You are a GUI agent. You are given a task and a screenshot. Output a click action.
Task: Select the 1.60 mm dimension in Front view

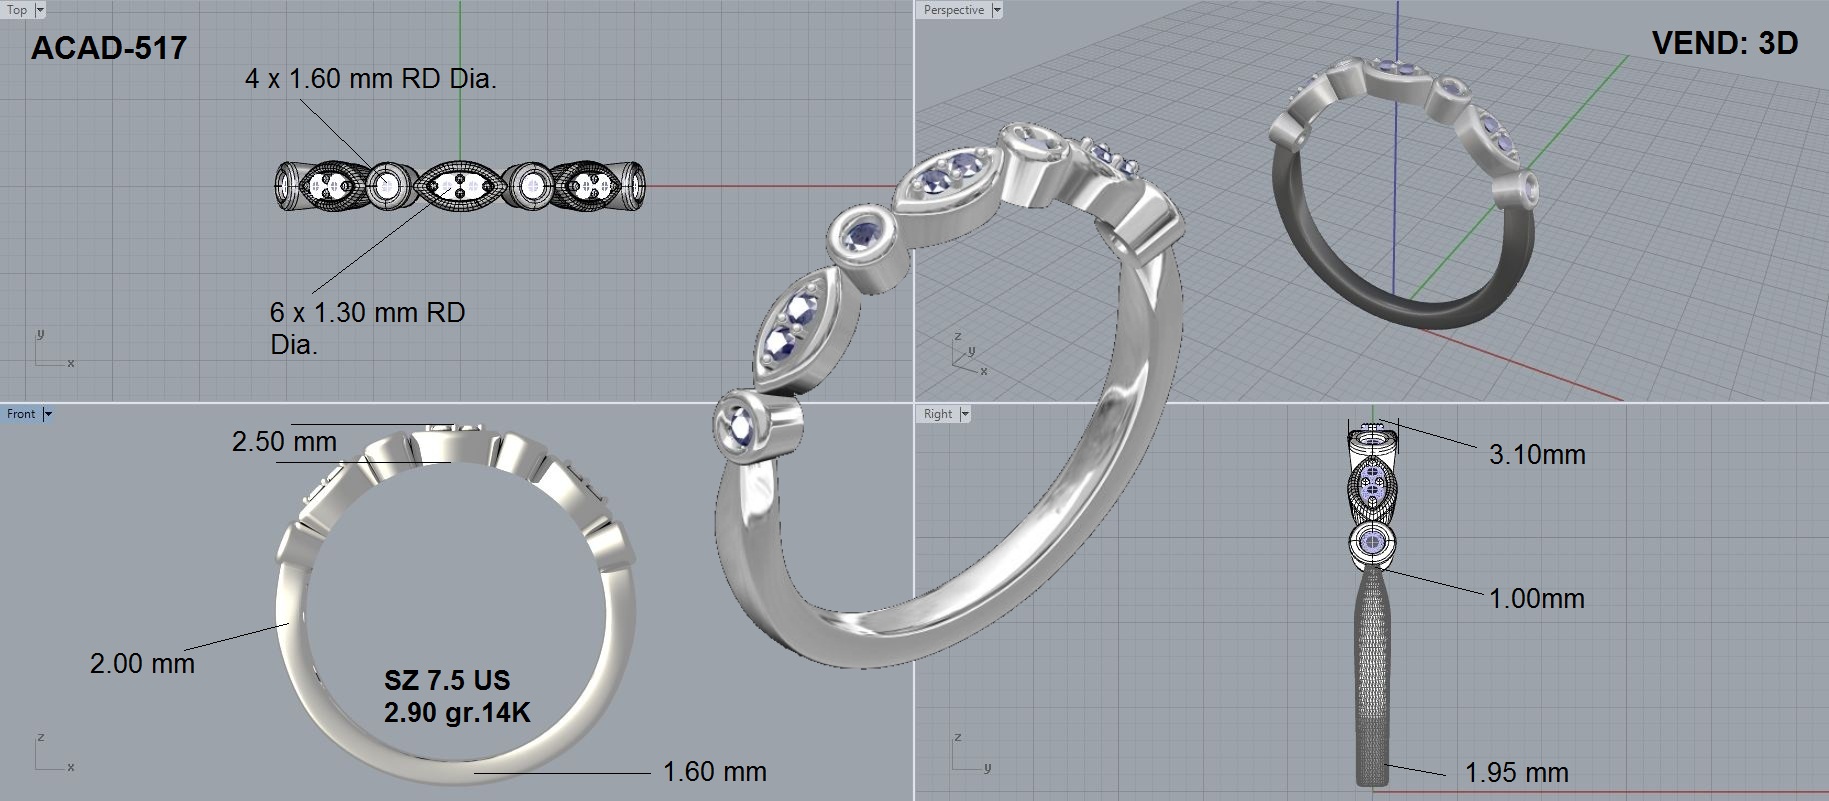(715, 772)
